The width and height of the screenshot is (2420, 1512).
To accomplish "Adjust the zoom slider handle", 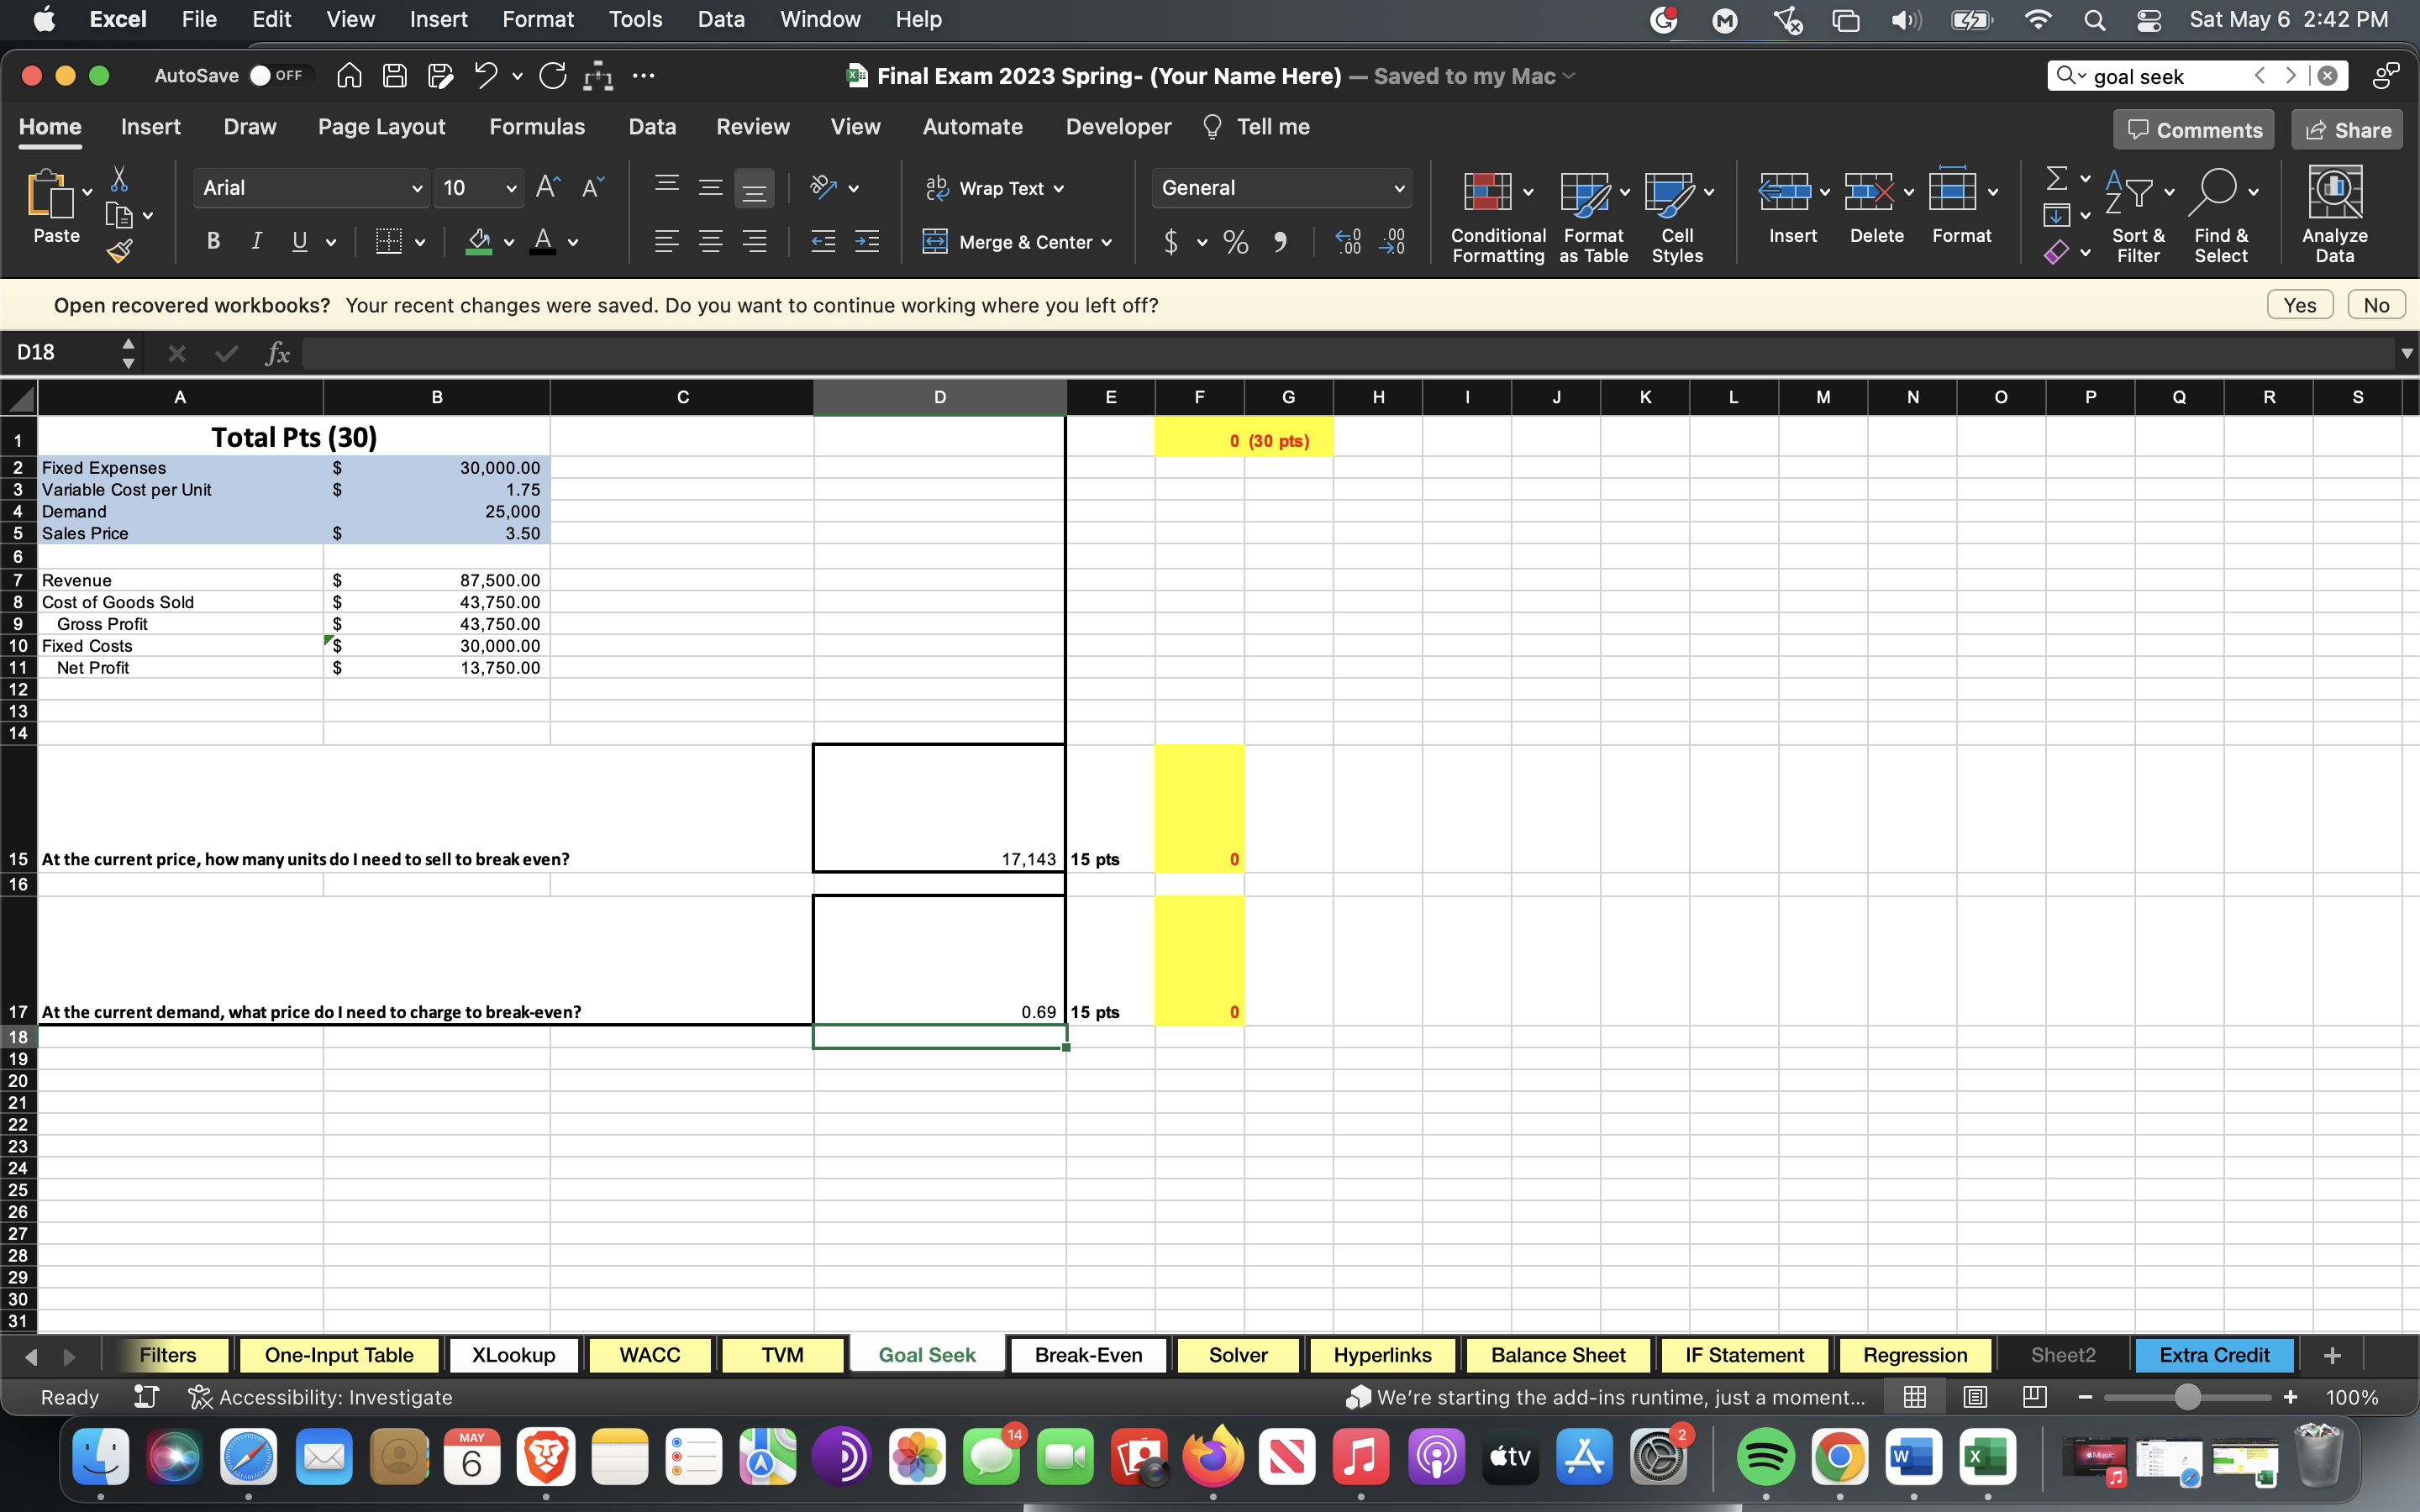I will tap(2187, 1397).
